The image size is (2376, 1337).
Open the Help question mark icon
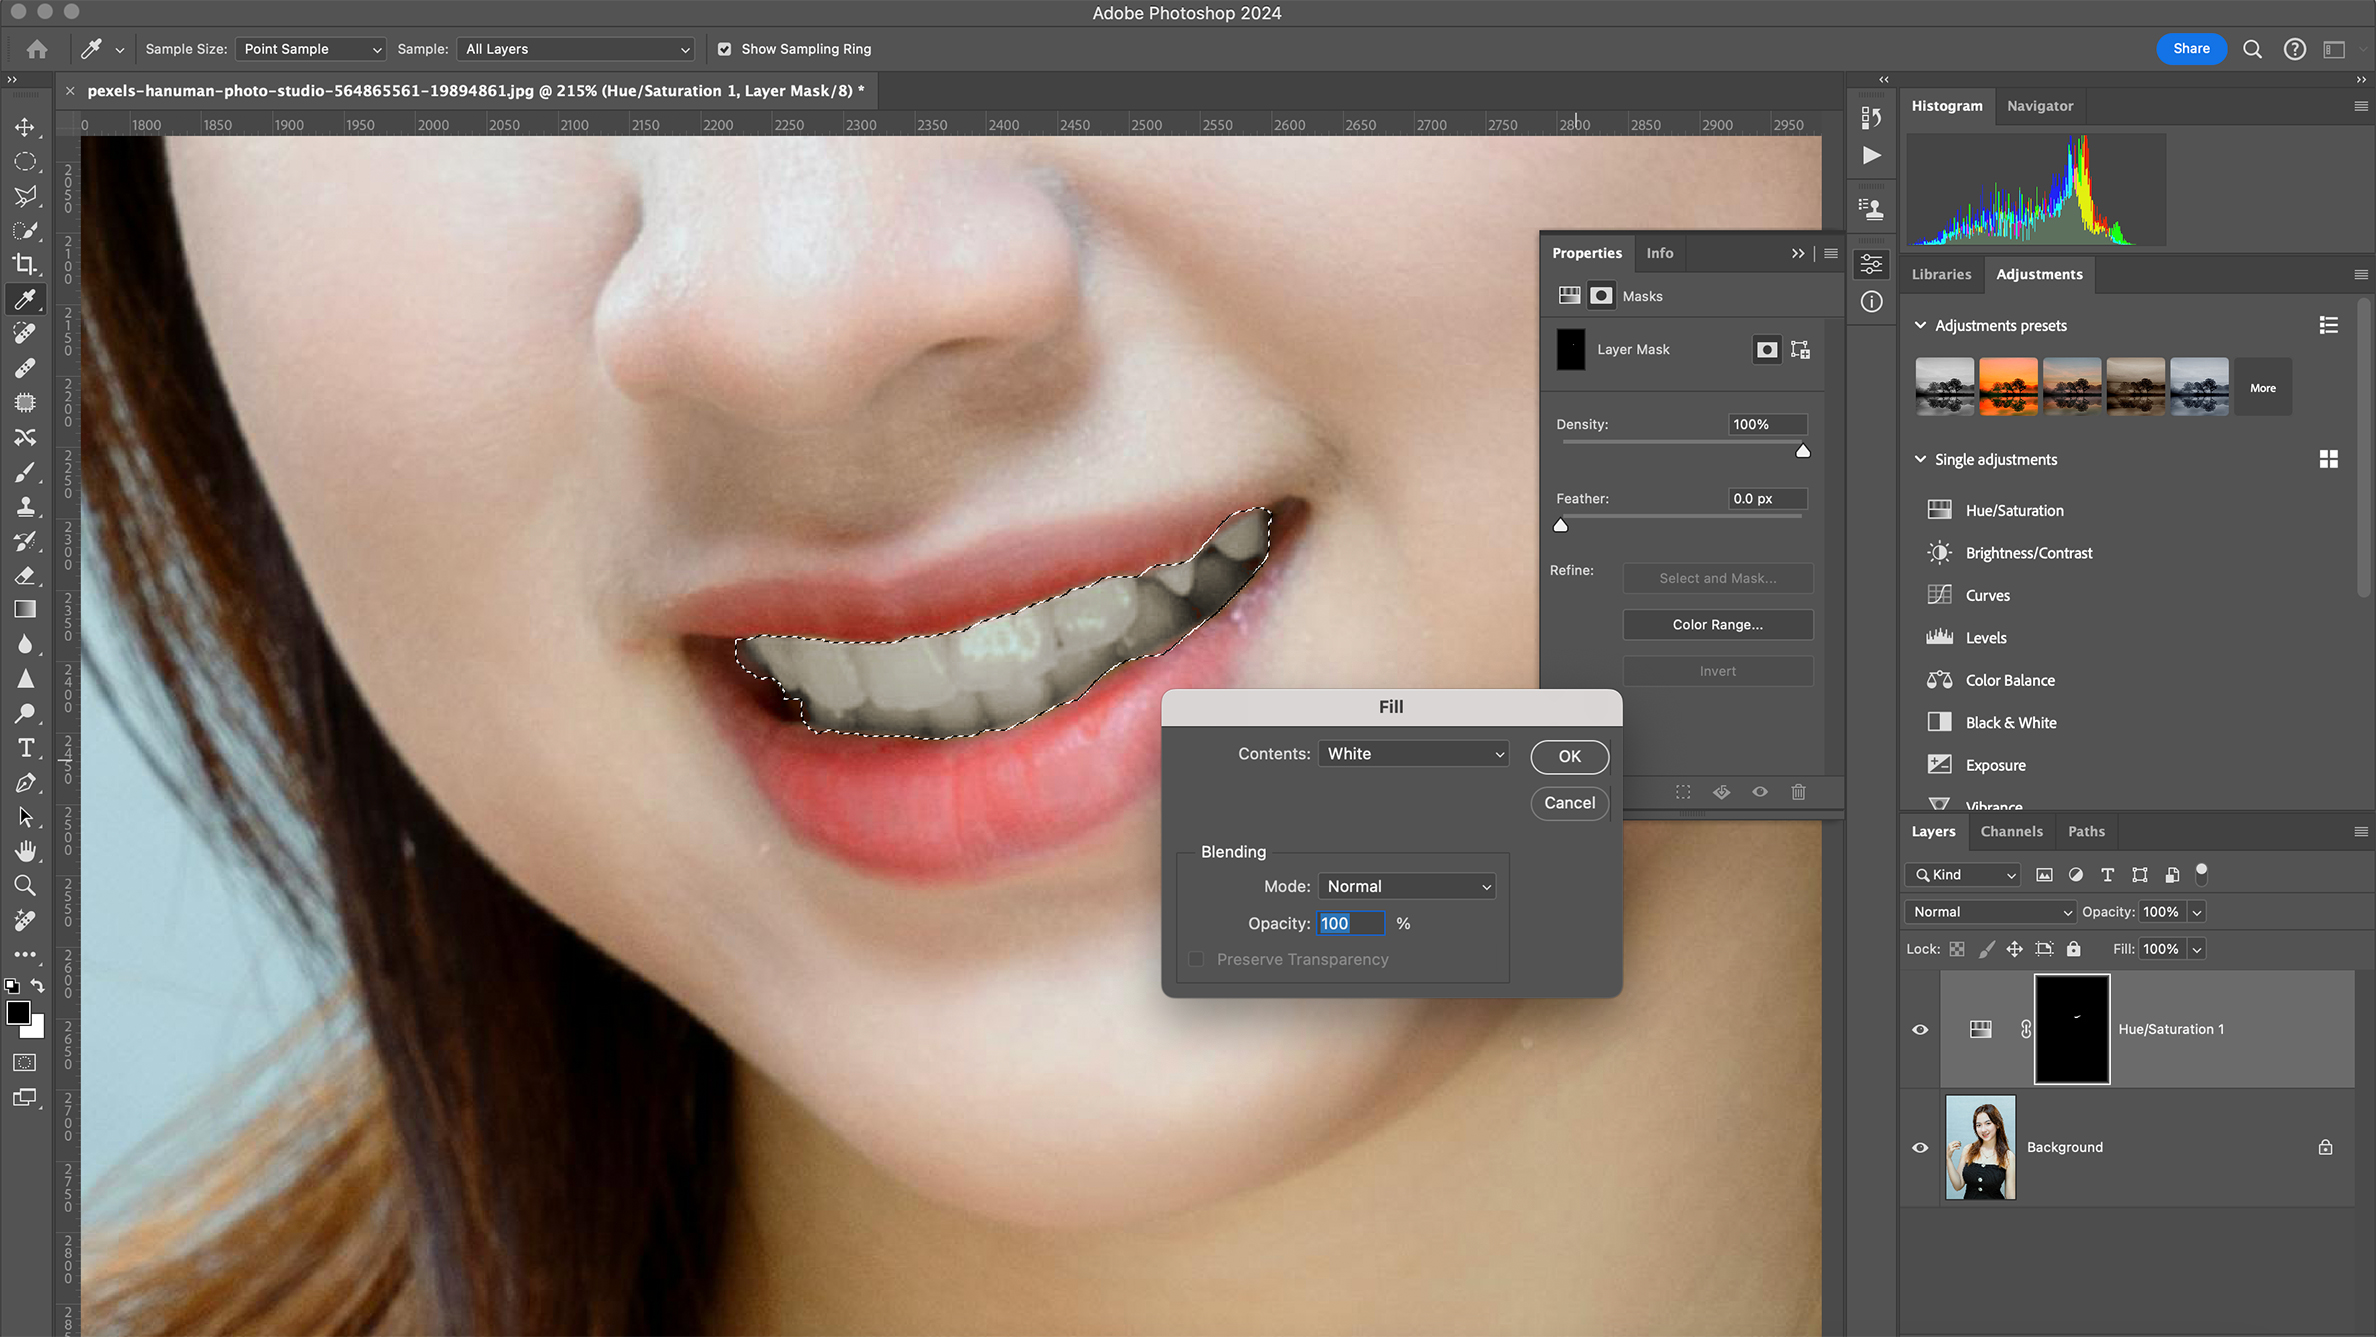tap(2294, 49)
